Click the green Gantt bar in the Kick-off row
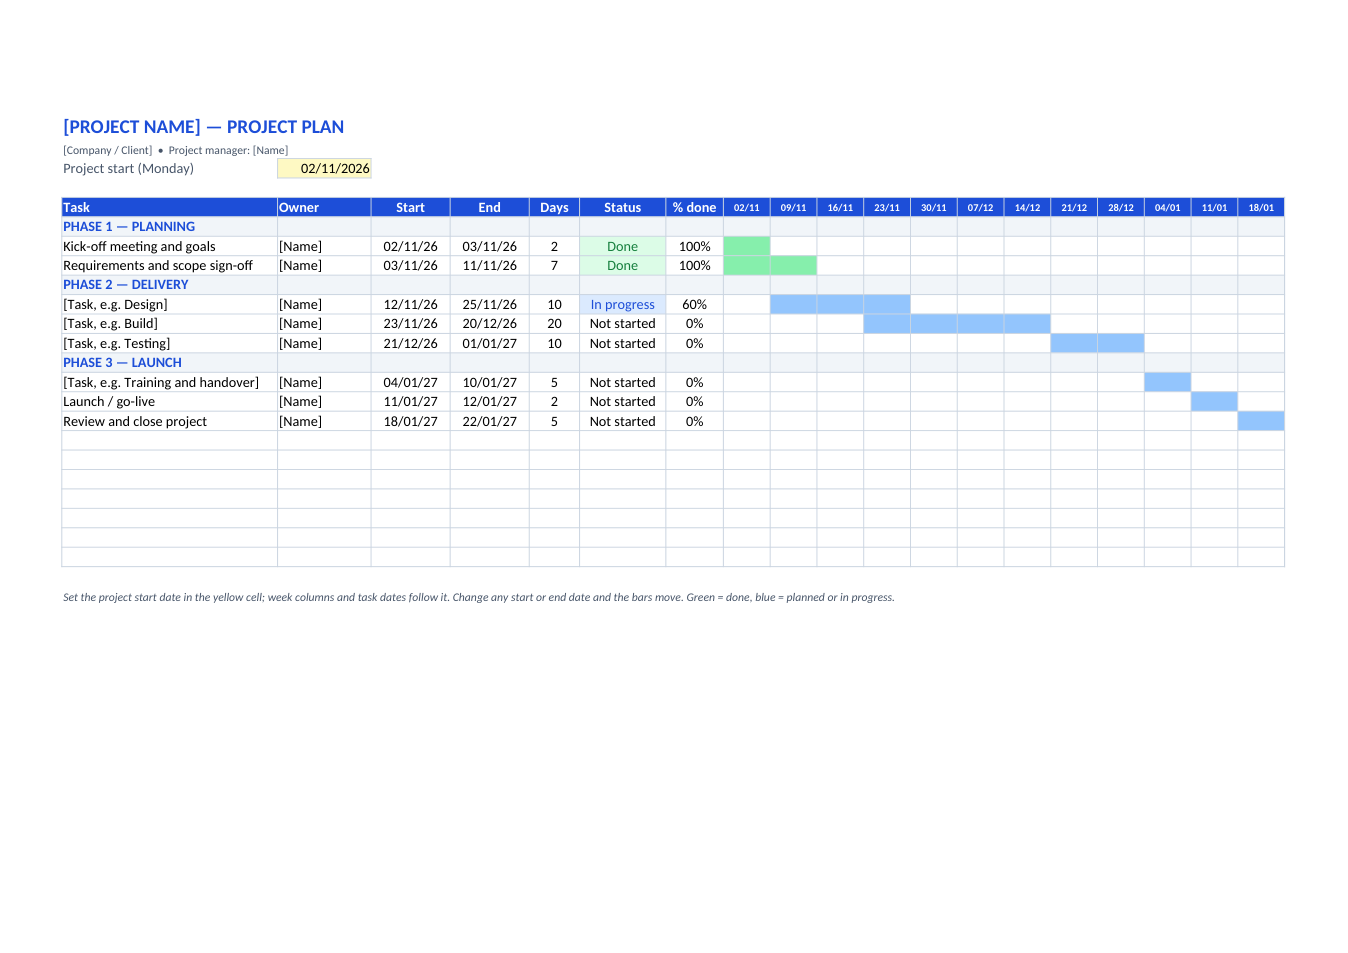Viewport: 1348px width, 953px height. pyautogui.click(x=746, y=246)
